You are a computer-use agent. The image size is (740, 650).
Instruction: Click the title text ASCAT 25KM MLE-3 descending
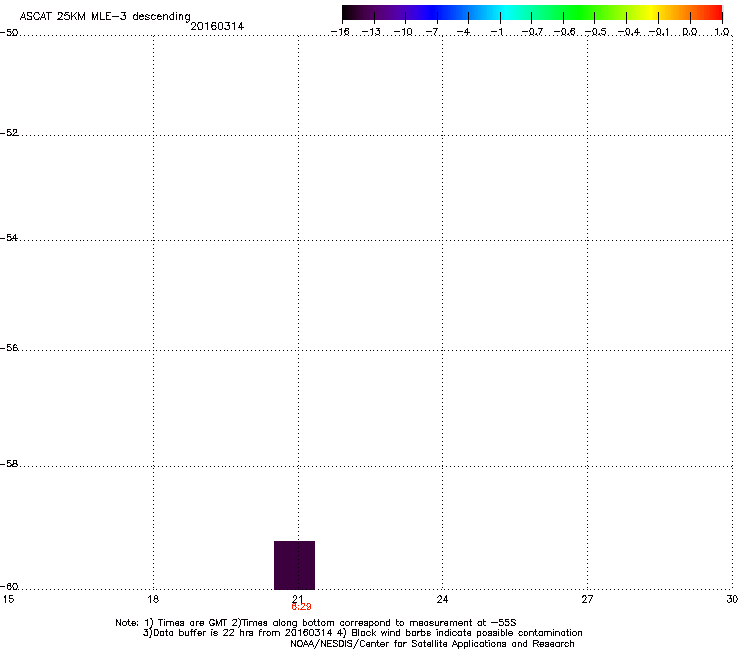click(x=105, y=17)
